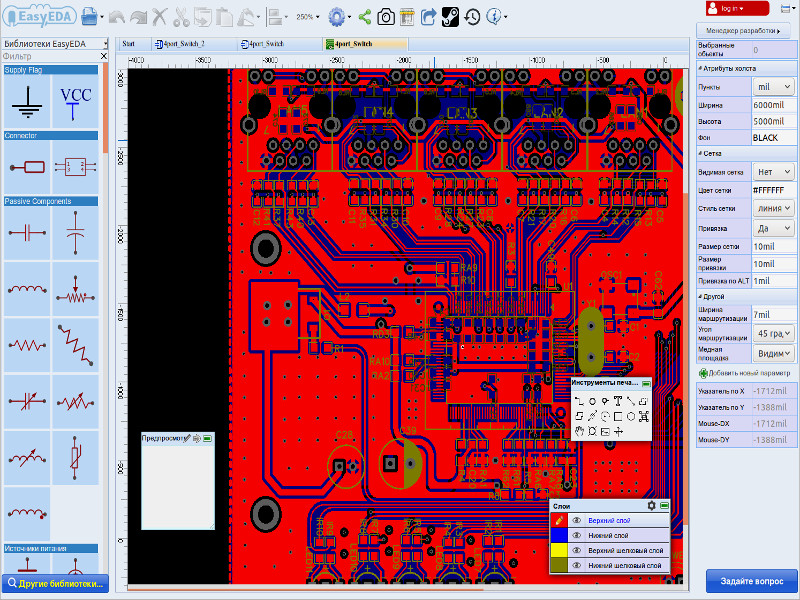This screenshot has height=600, width=800.
Task: Click the delete X icon
Action: coord(160,16)
